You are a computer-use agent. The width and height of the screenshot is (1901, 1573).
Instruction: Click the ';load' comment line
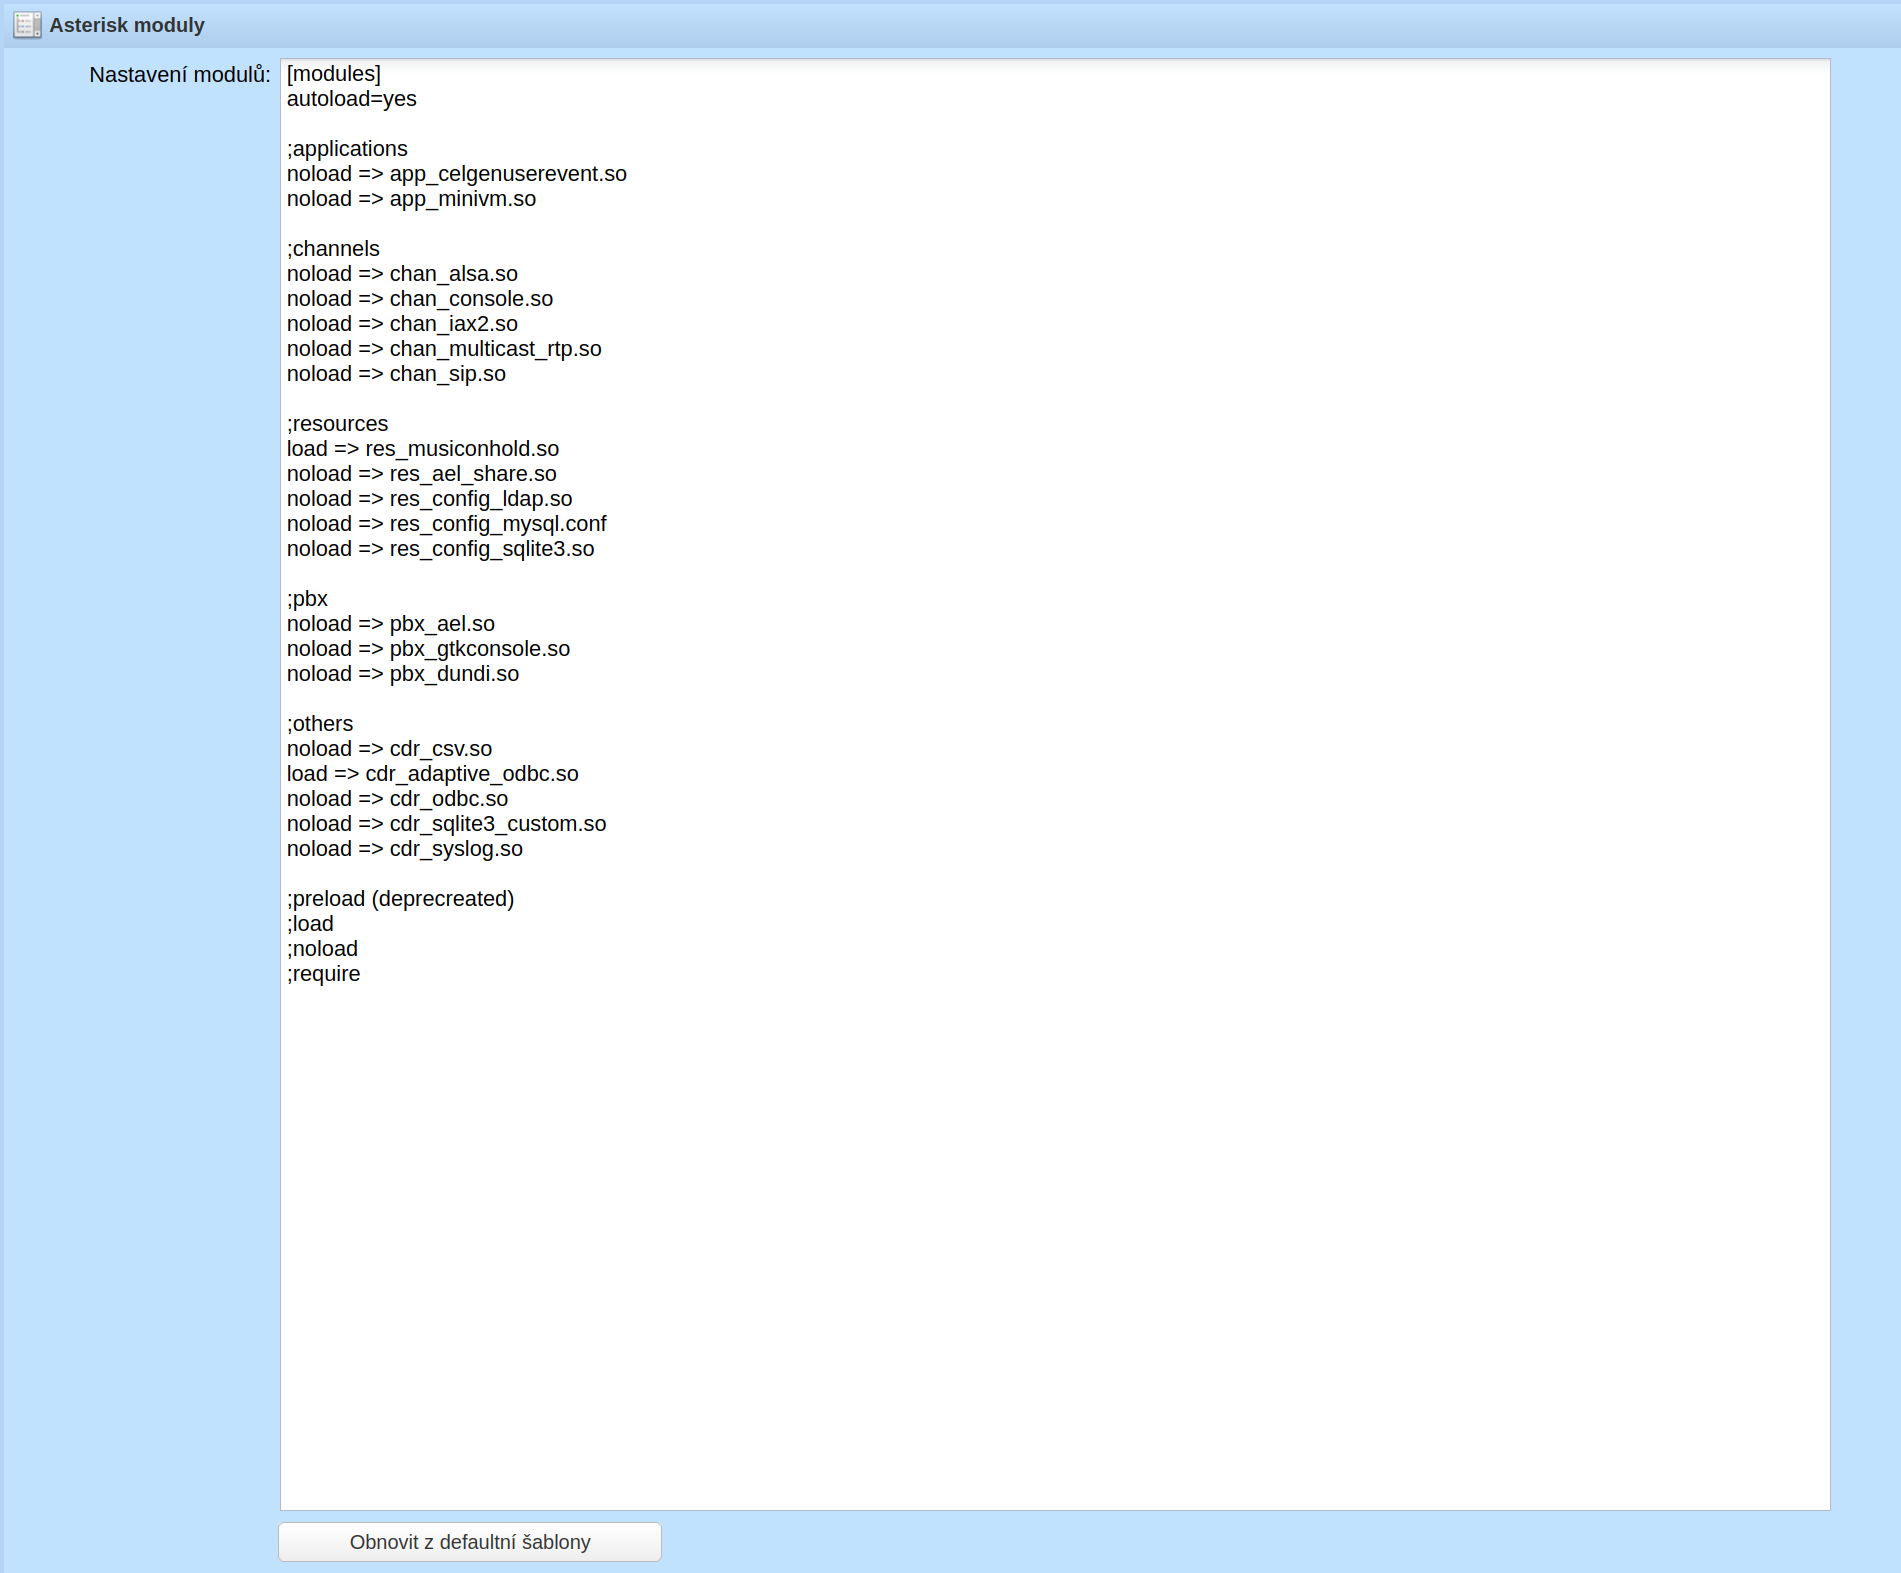(x=310, y=924)
